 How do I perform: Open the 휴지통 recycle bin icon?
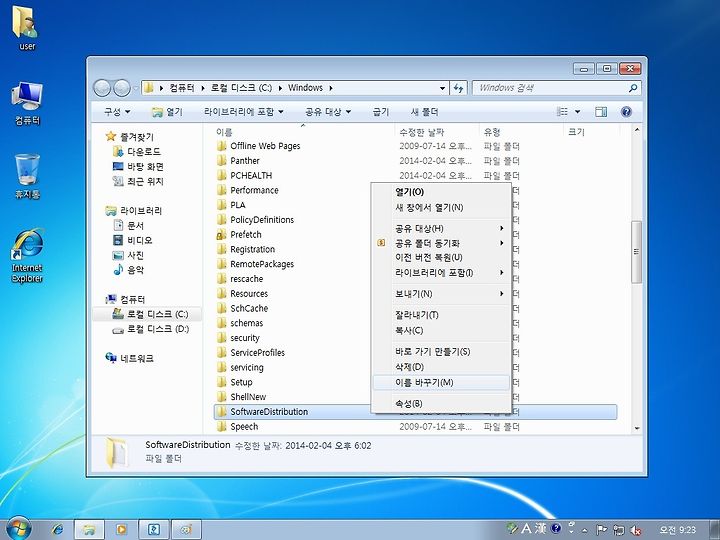tap(27, 177)
